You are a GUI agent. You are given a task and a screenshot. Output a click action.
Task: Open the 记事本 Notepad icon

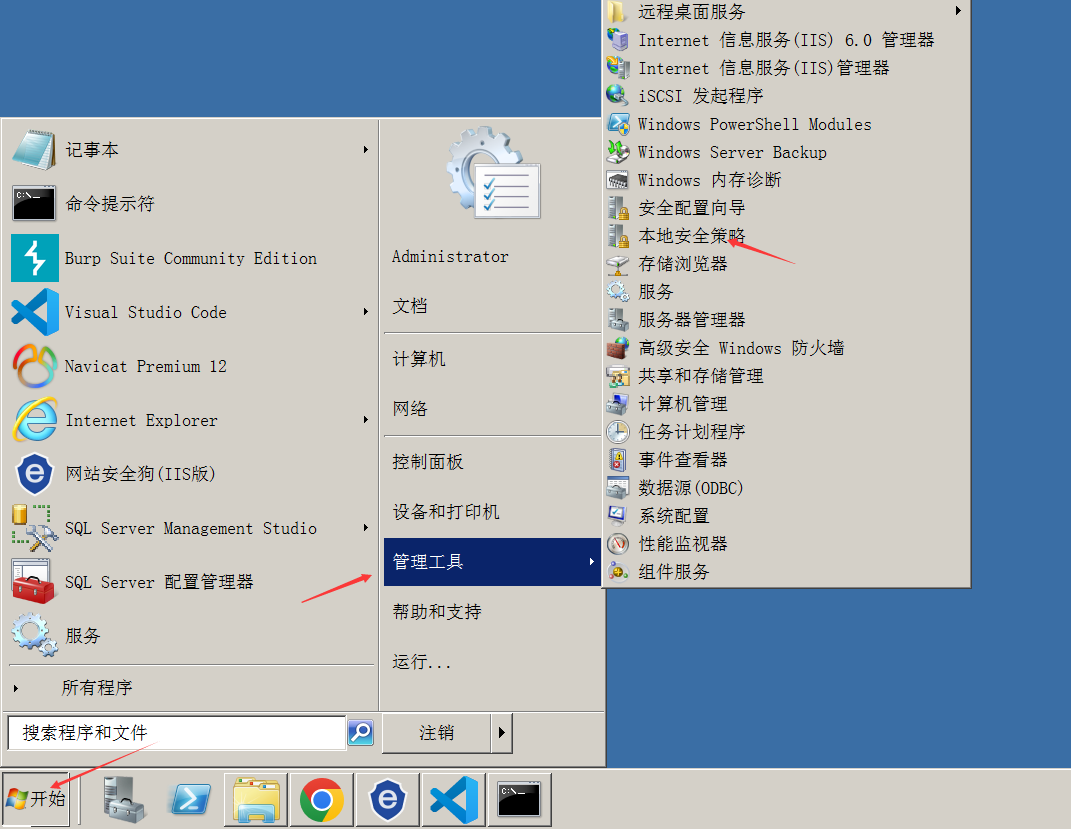pos(33,150)
